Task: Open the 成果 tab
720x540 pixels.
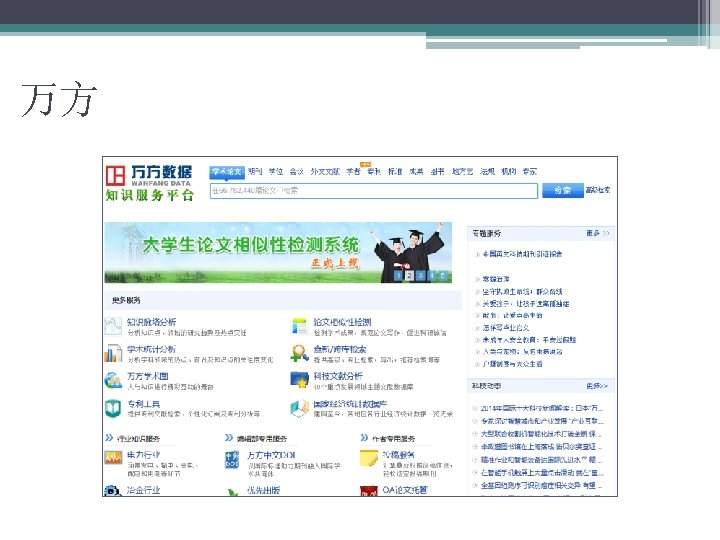Action: [416, 171]
